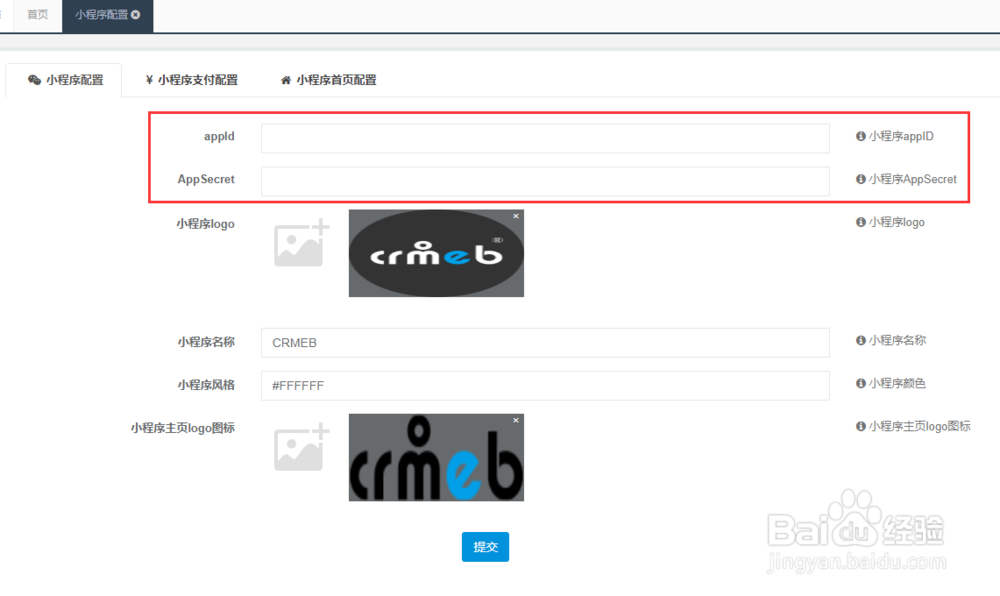Click the AppSecret field label

tap(206, 179)
